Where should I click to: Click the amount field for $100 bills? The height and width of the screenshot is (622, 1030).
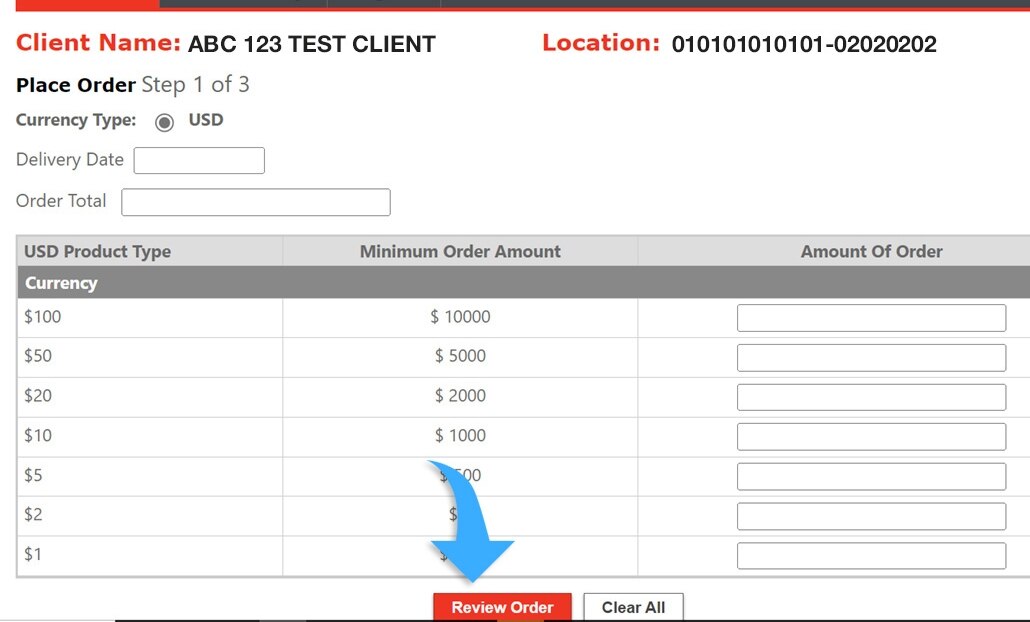[x=870, y=317]
